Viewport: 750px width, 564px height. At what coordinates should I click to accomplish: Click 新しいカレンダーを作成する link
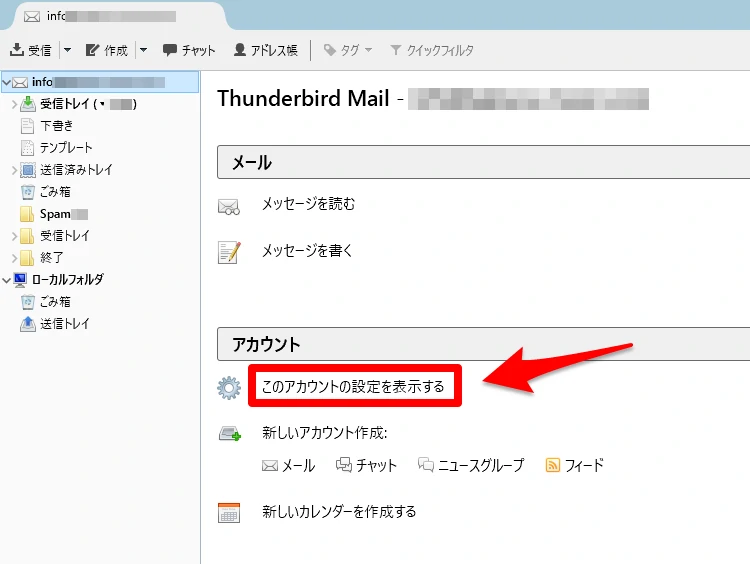(339, 511)
